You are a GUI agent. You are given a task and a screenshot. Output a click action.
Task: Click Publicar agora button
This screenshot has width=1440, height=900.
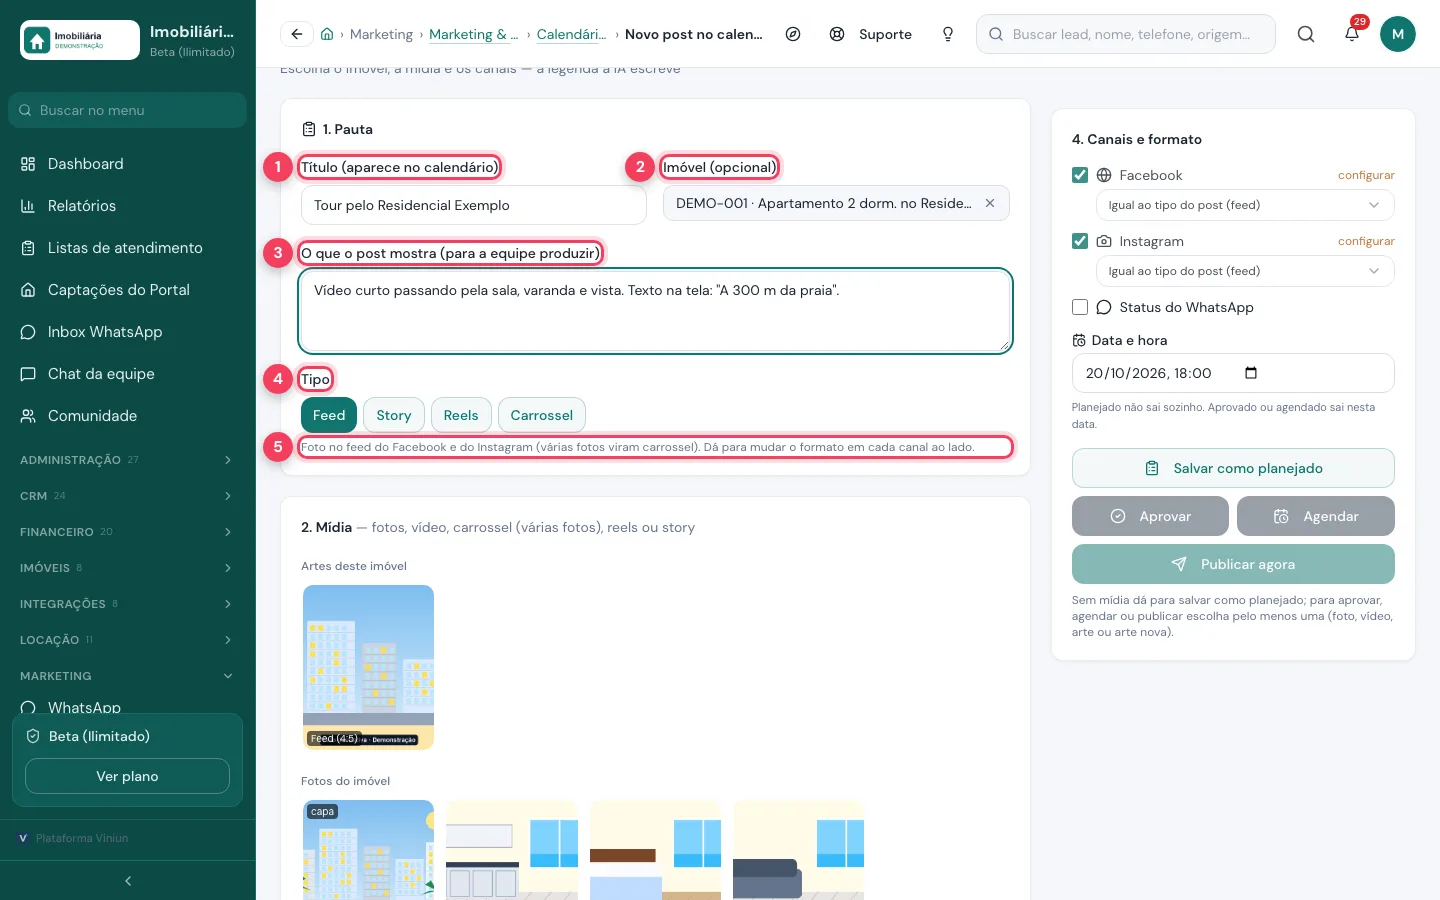click(1233, 564)
